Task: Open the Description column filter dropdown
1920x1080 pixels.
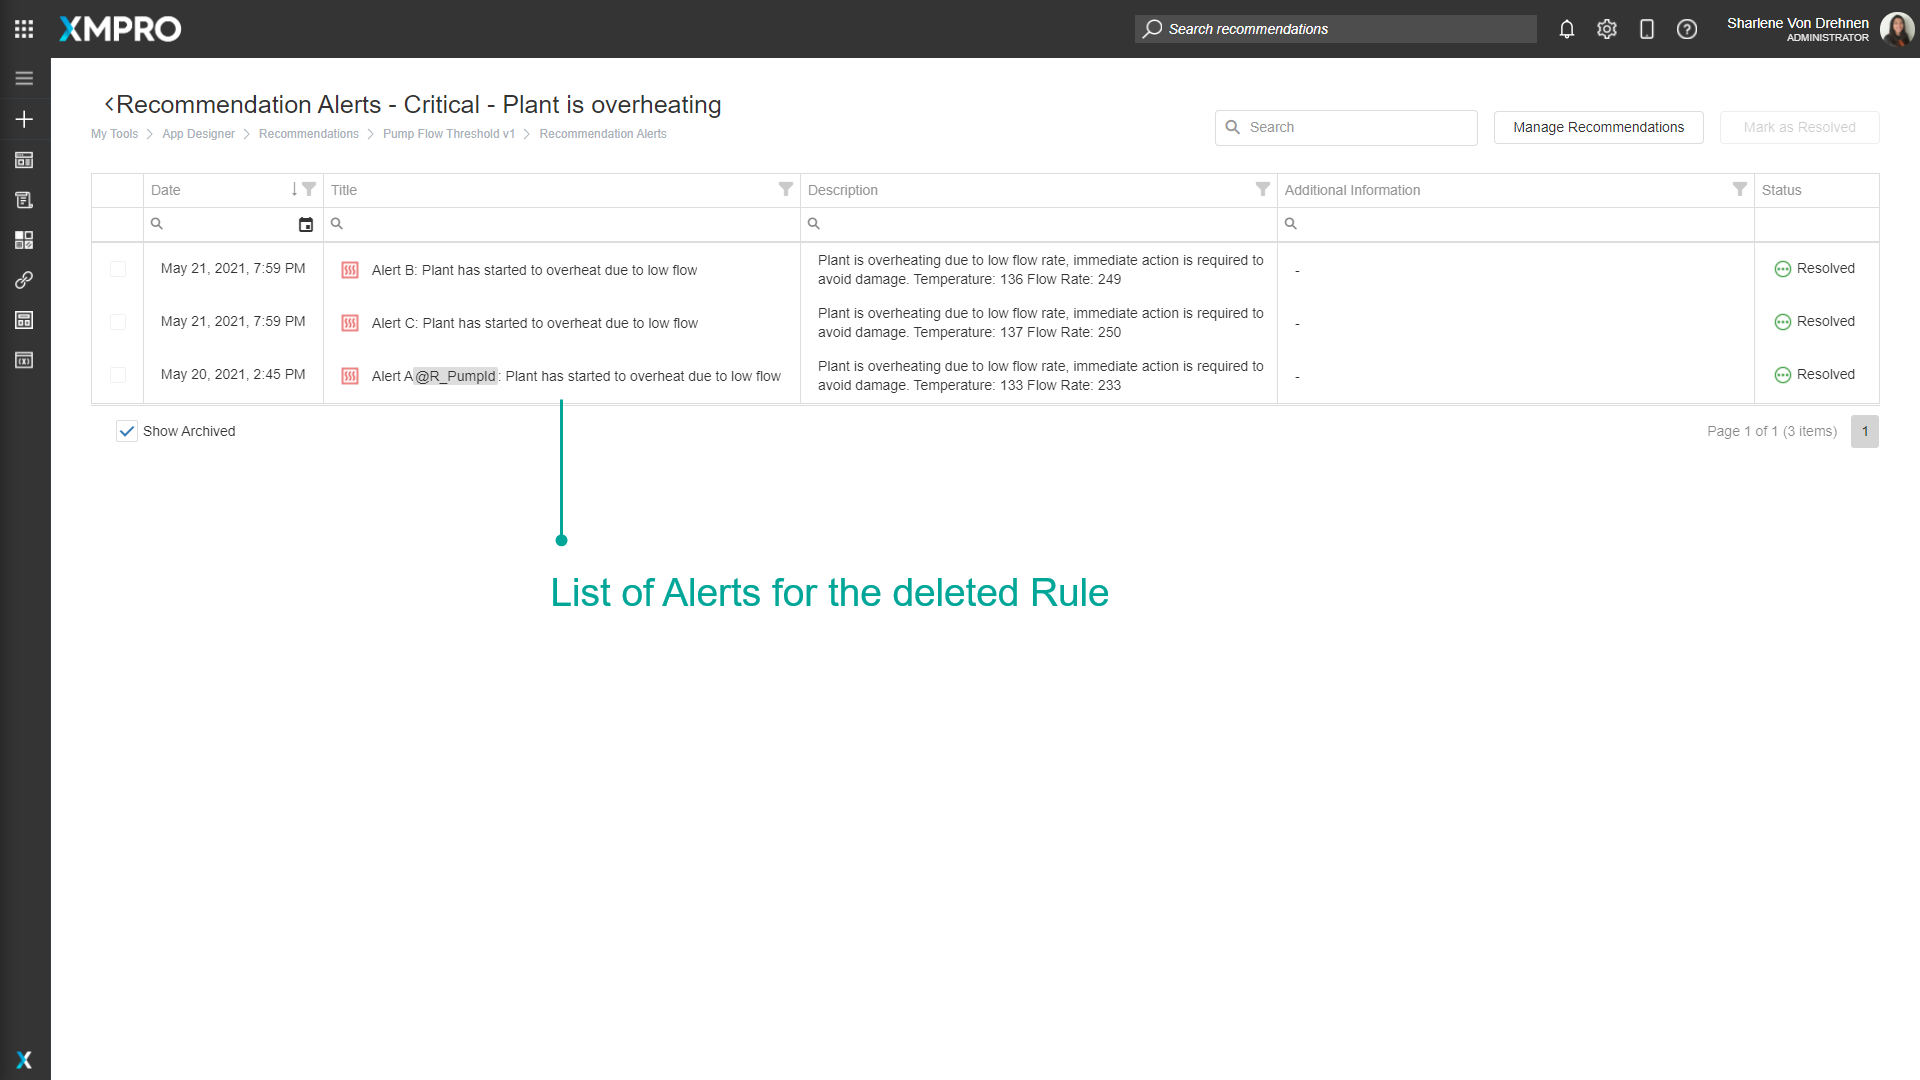Action: pos(1262,189)
